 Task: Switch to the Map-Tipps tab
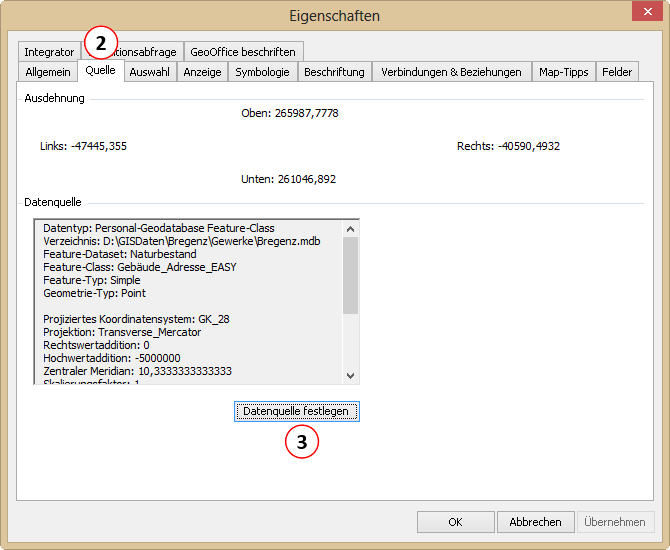tap(563, 72)
